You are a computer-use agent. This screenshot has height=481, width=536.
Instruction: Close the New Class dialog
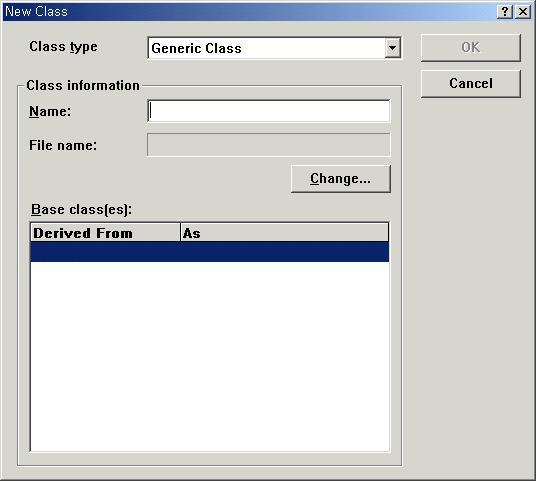click(x=523, y=12)
